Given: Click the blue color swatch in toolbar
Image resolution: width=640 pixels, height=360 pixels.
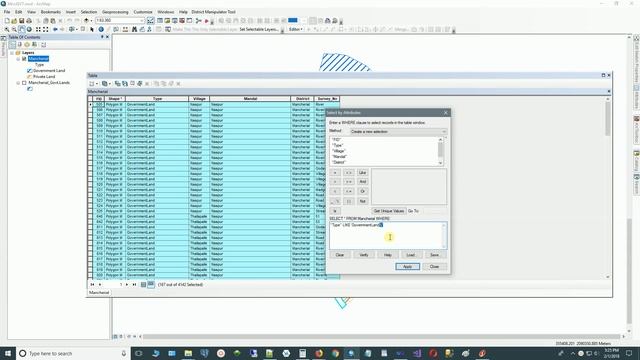Looking at the screenshot, I should pyautogui.click(x=293, y=20).
